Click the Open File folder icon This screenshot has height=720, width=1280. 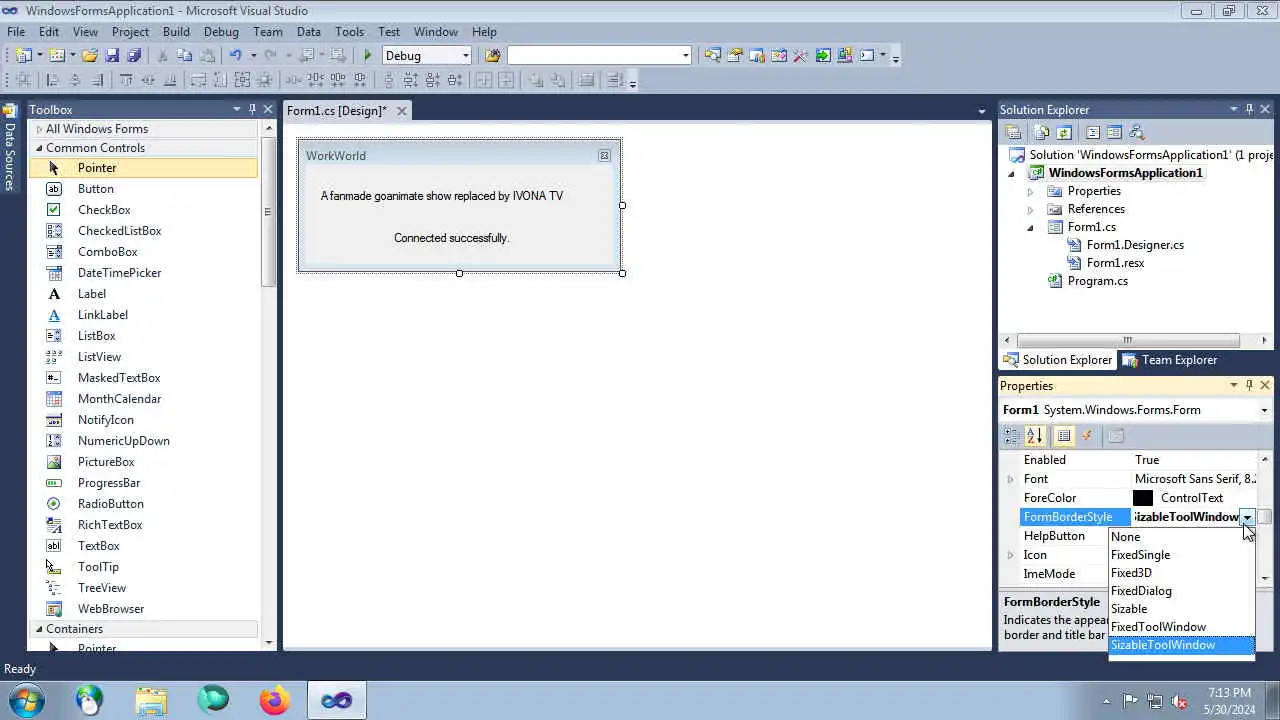click(x=90, y=56)
